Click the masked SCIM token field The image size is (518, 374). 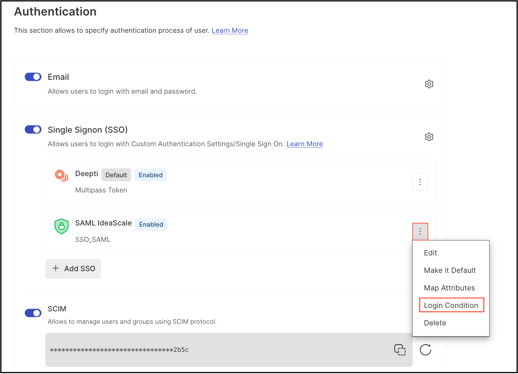(x=229, y=350)
